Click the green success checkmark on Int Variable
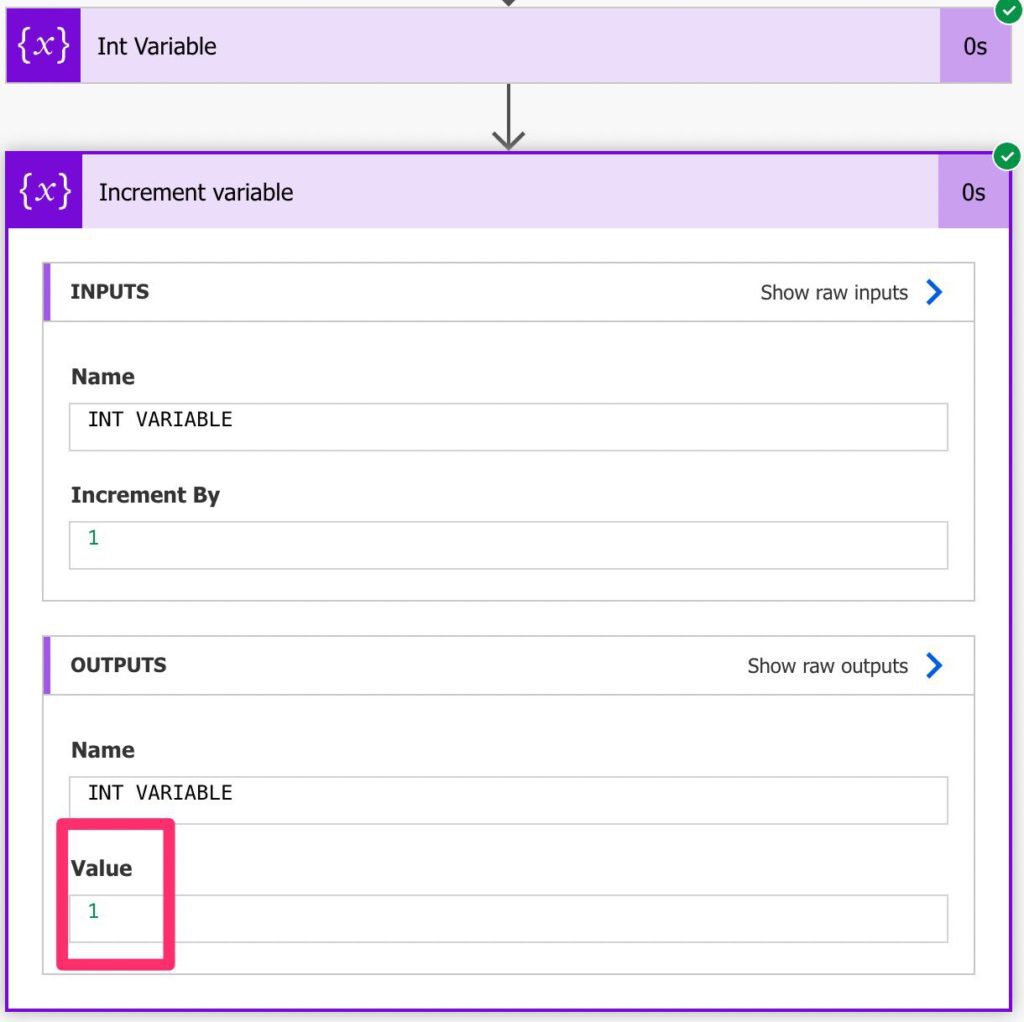 pos(1007,13)
